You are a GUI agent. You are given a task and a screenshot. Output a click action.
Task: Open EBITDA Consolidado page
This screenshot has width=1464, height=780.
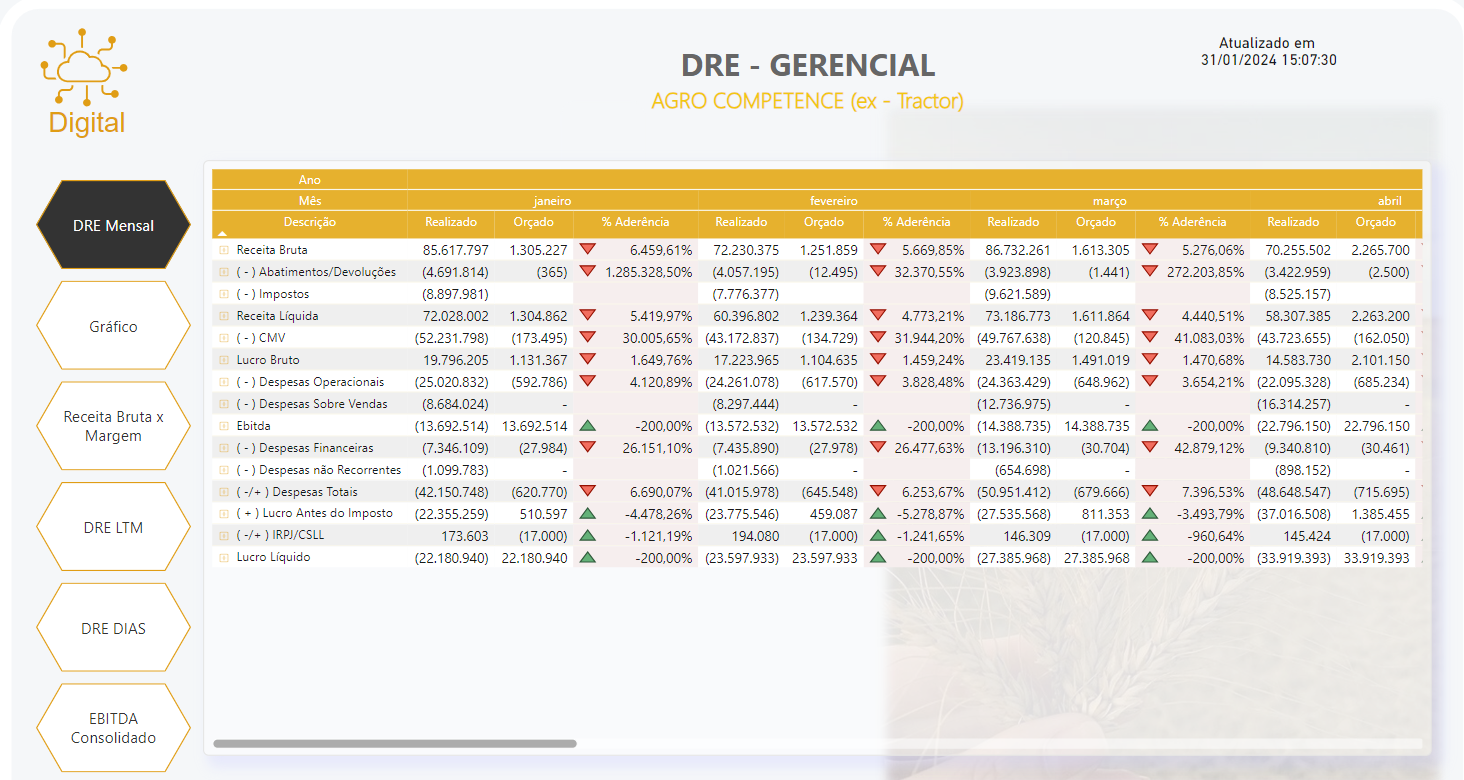click(113, 728)
